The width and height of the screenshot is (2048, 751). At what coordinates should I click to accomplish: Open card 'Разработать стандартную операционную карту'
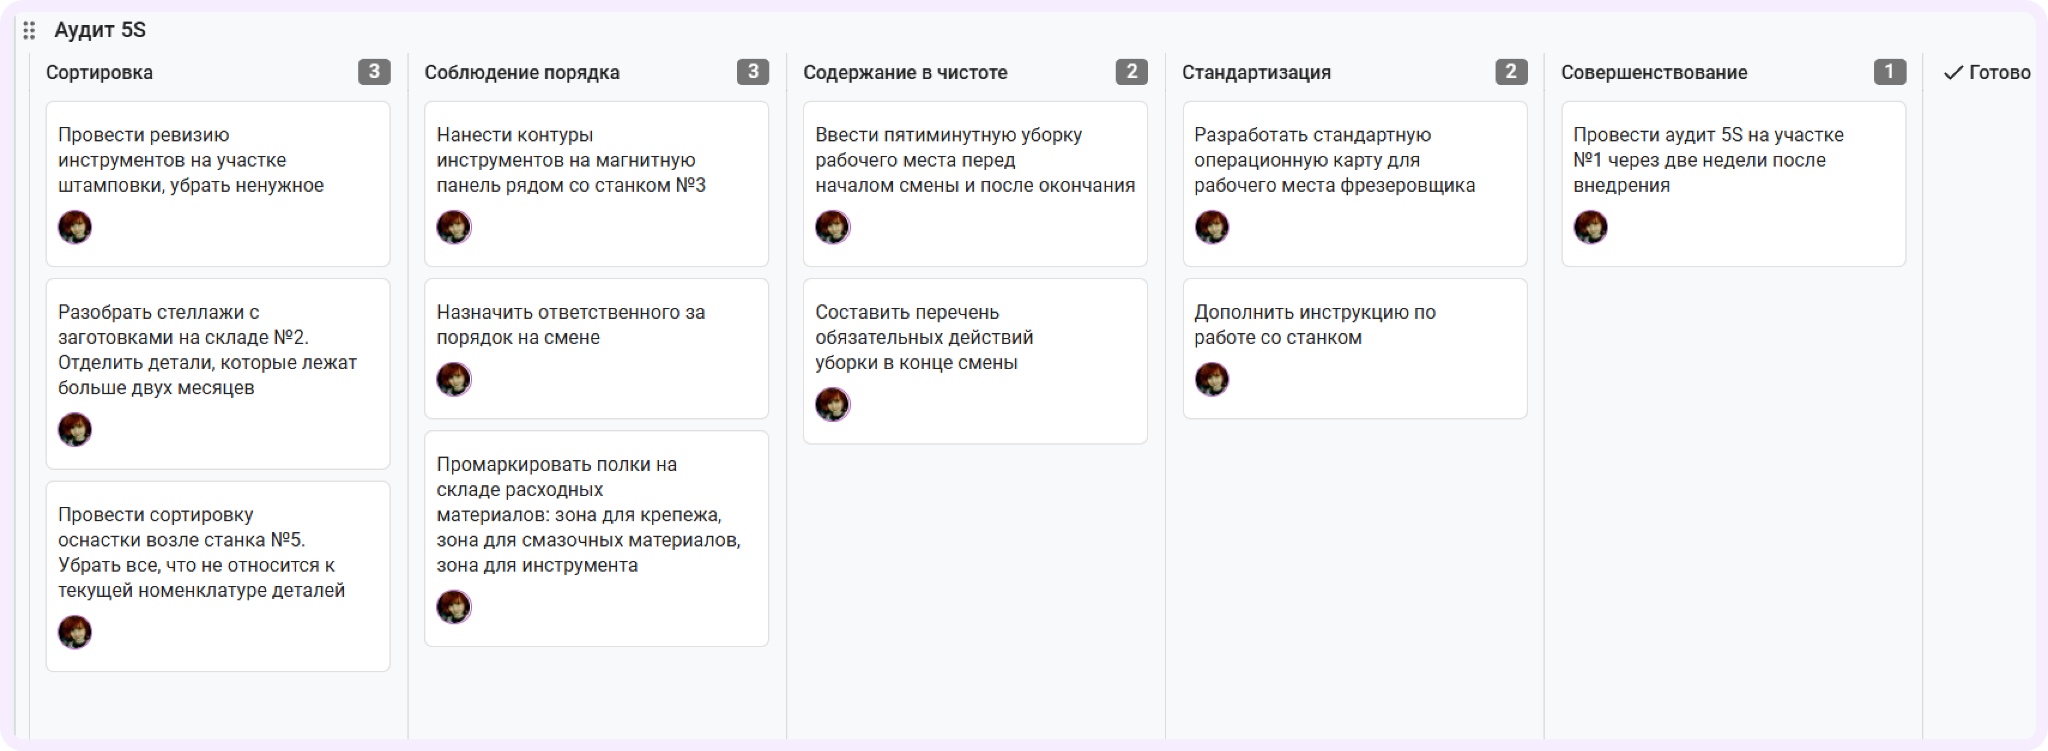click(x=1355, y=184)
